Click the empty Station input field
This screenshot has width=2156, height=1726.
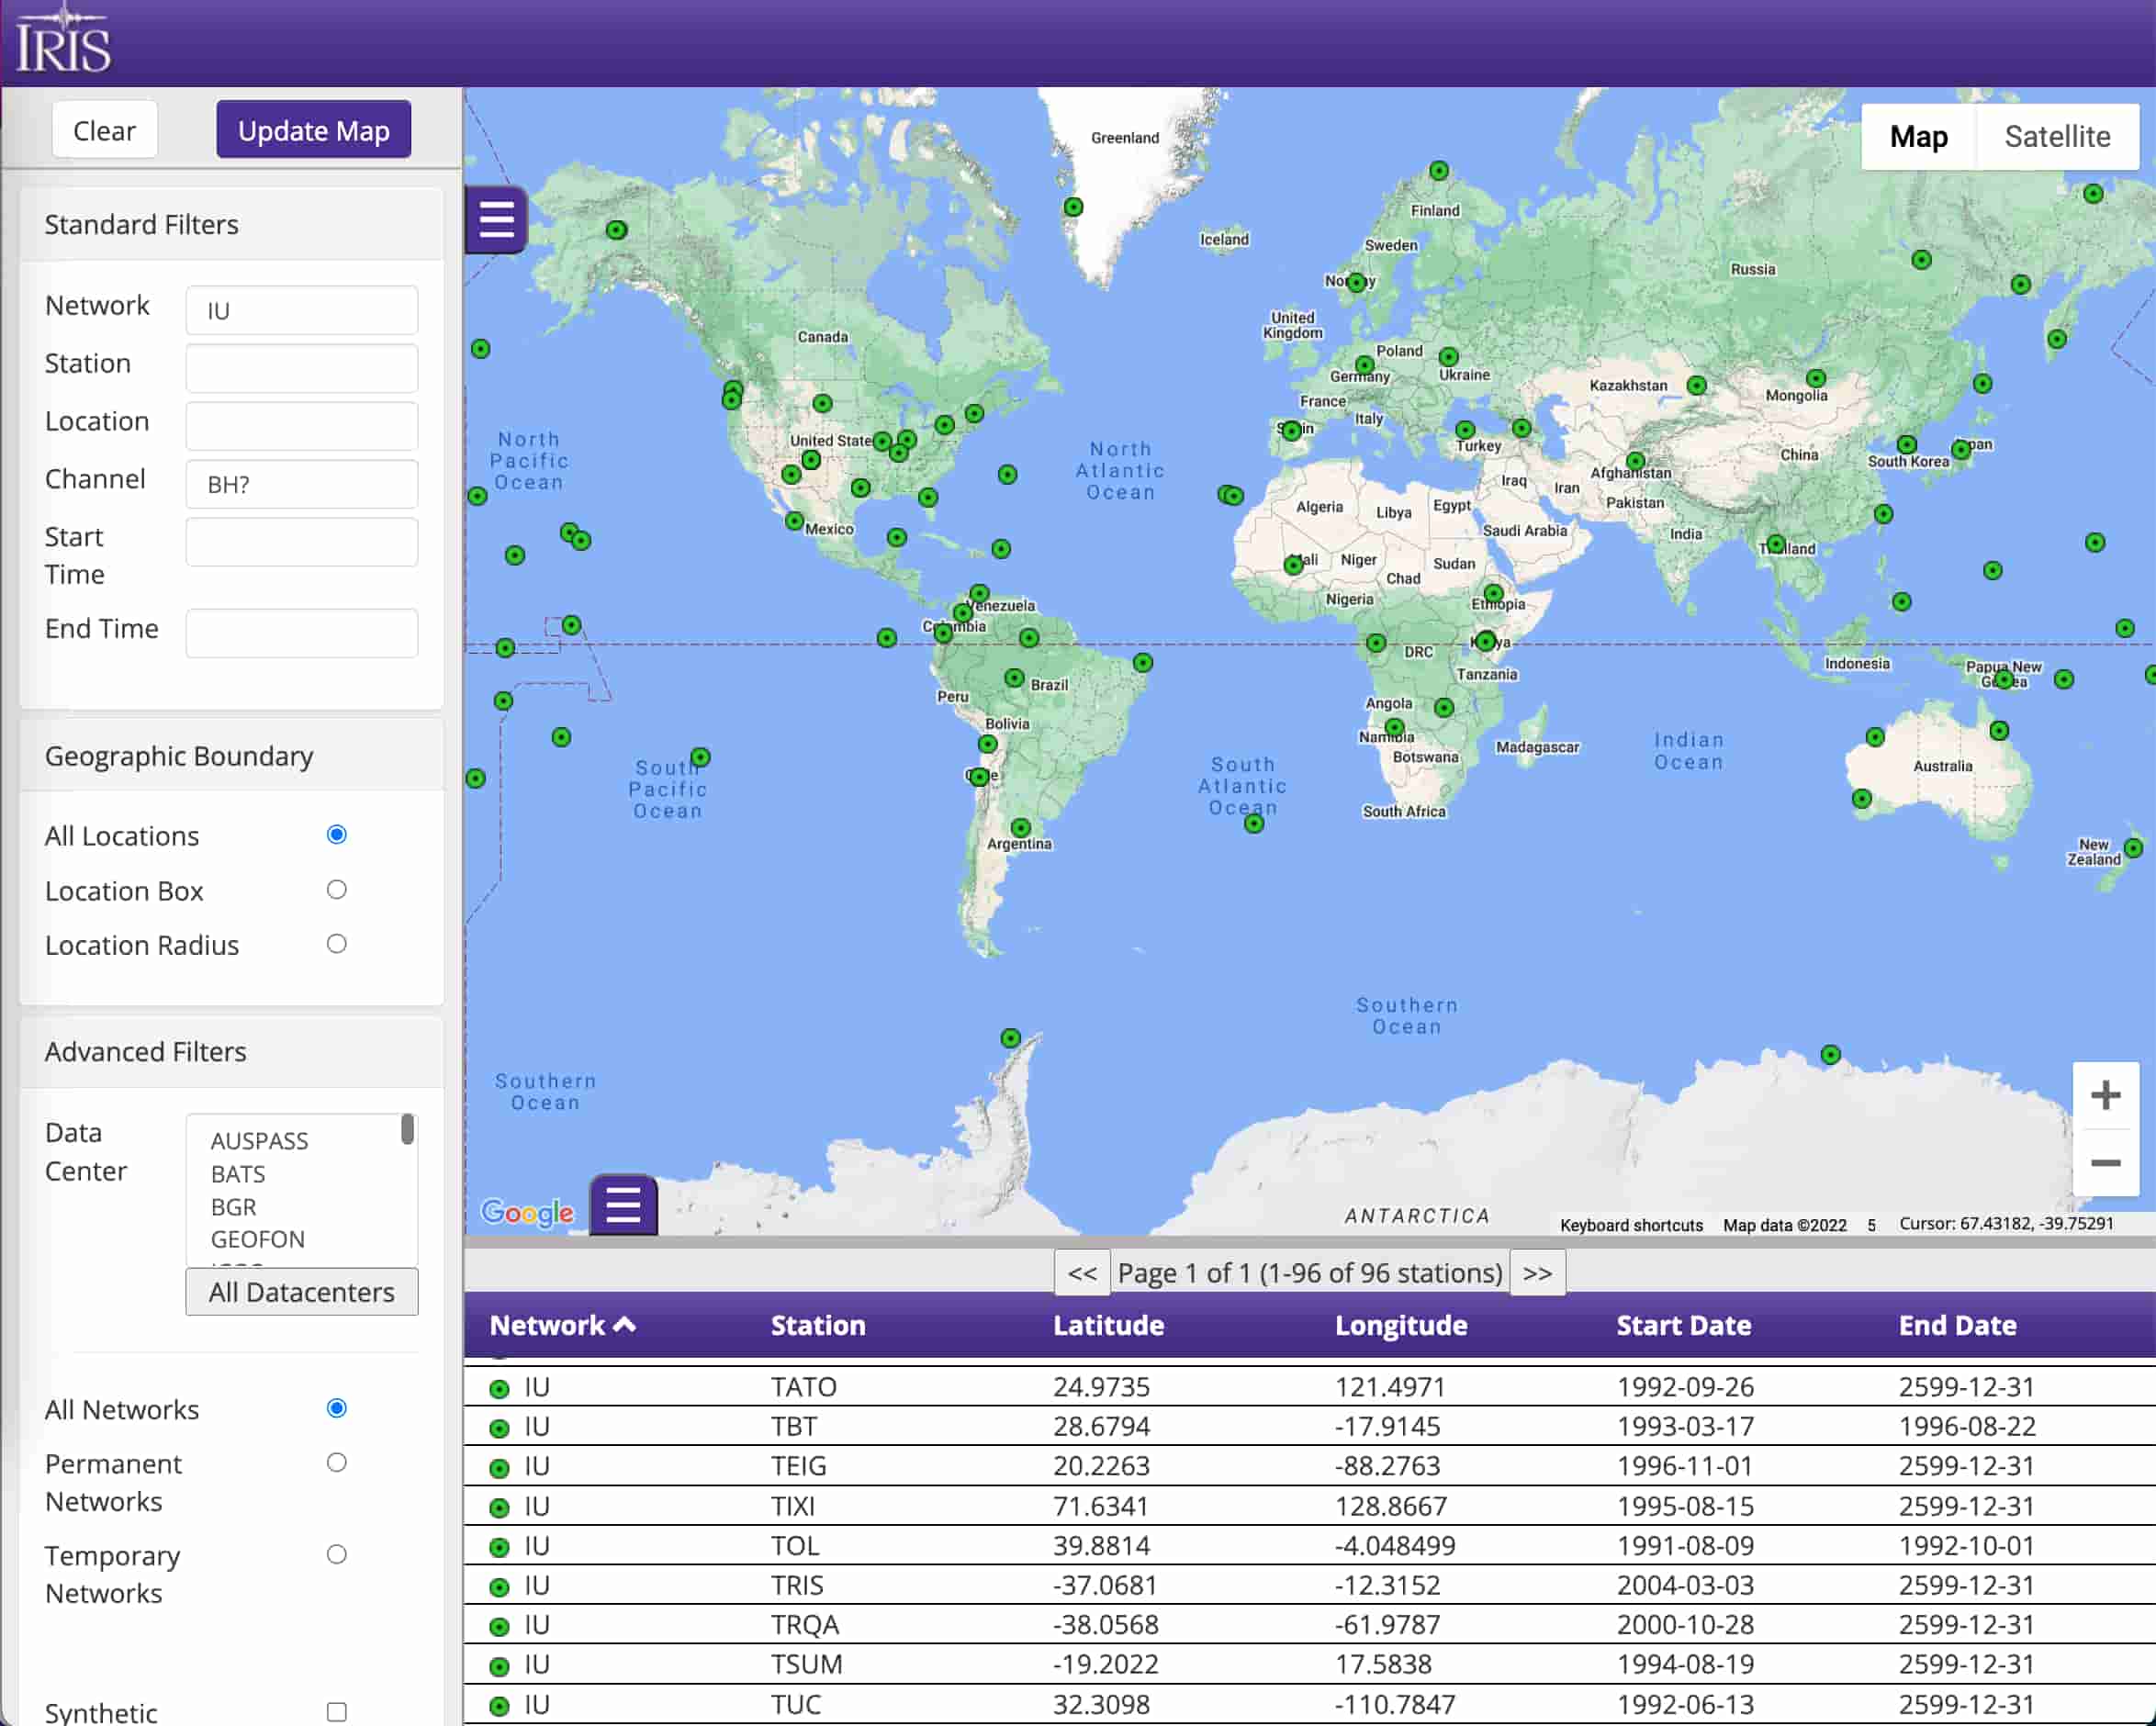point(301,368)
